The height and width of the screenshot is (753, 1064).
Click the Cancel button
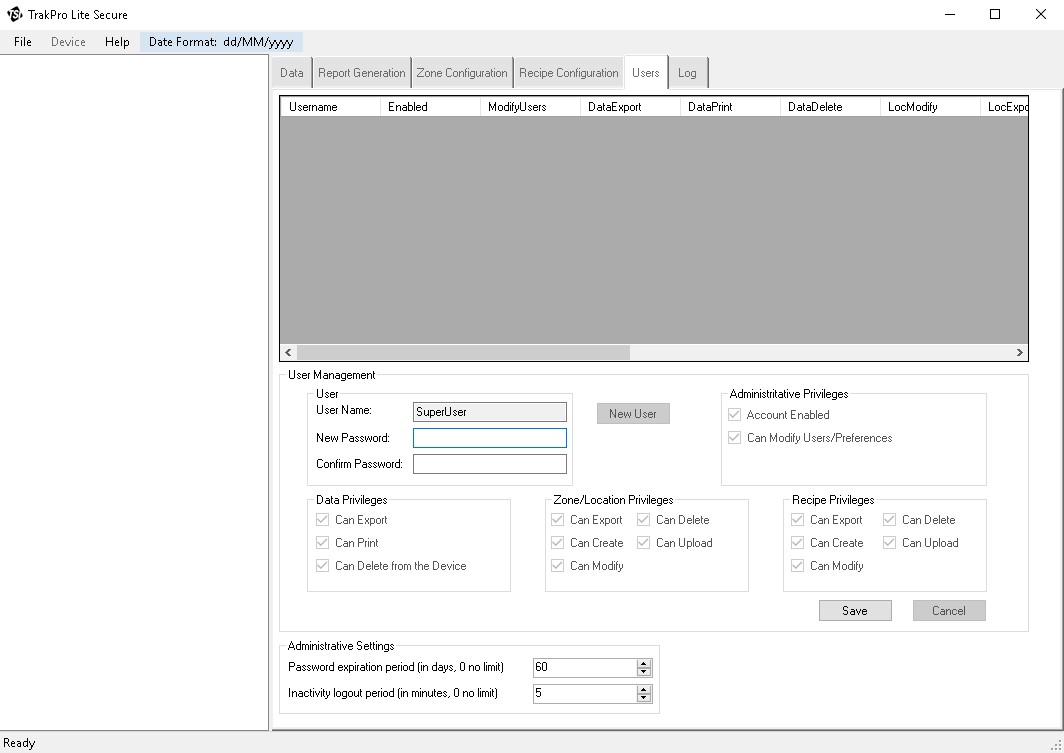[949, 611]
